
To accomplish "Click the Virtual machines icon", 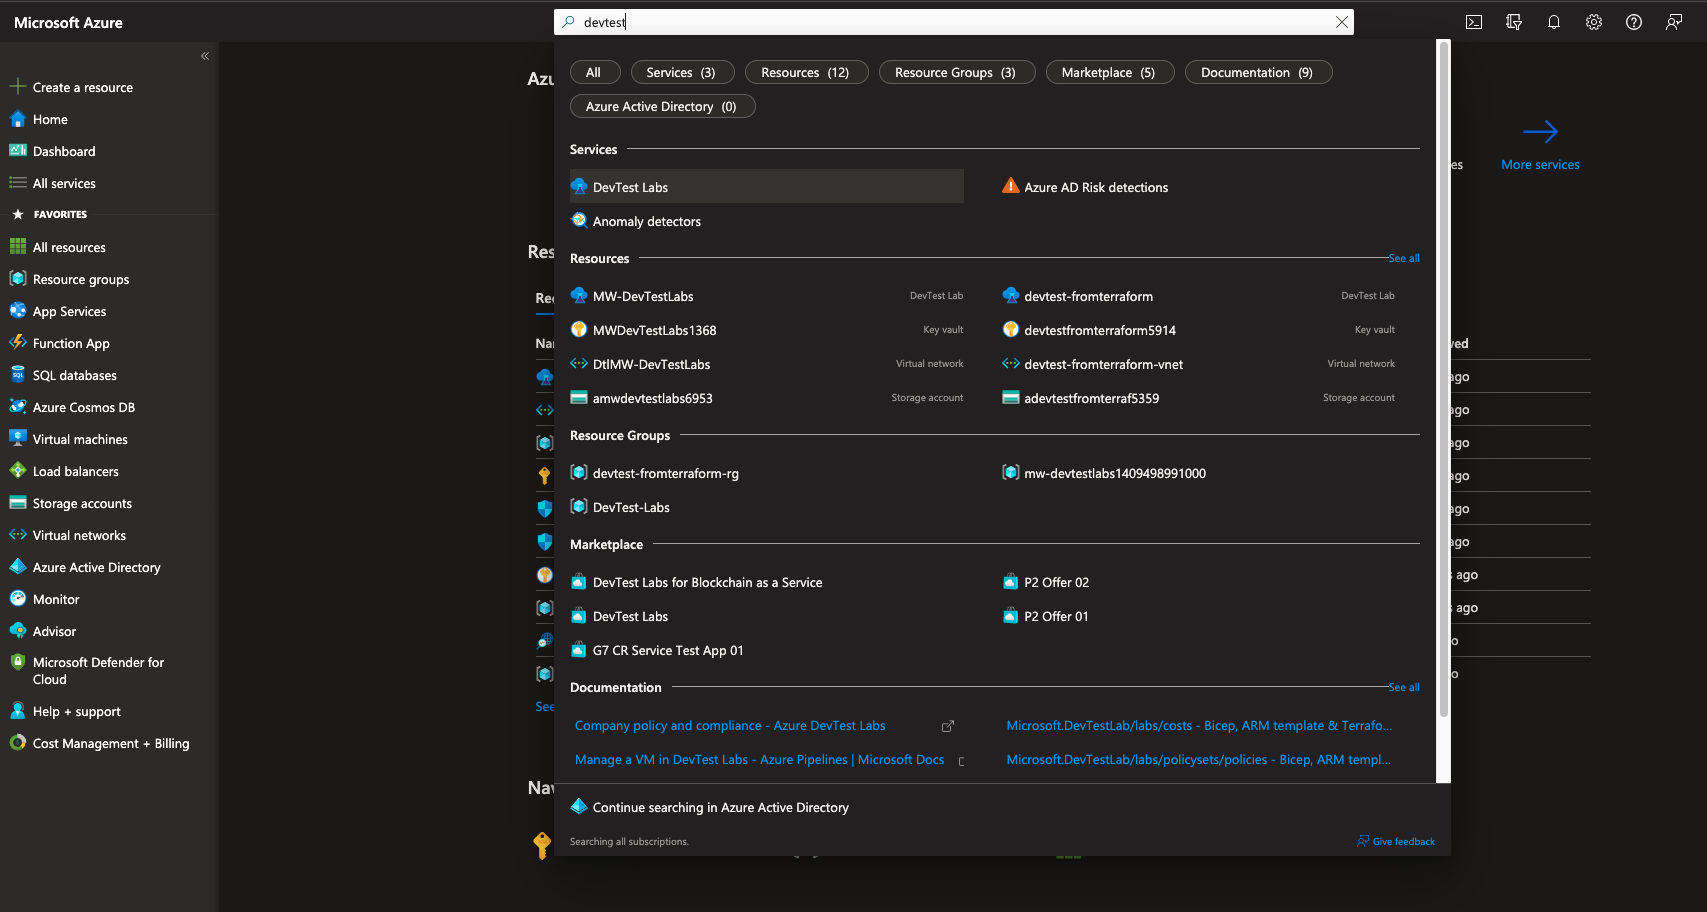I will click(17, 439).
